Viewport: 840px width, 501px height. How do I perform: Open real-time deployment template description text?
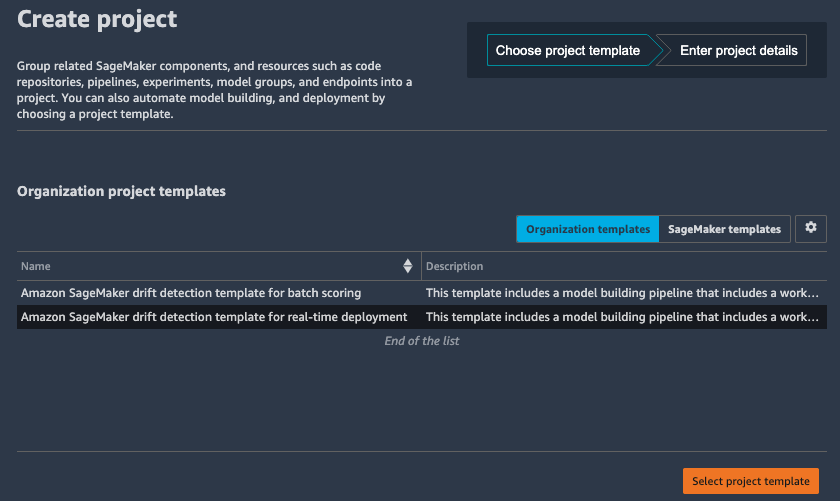(622, 317)
